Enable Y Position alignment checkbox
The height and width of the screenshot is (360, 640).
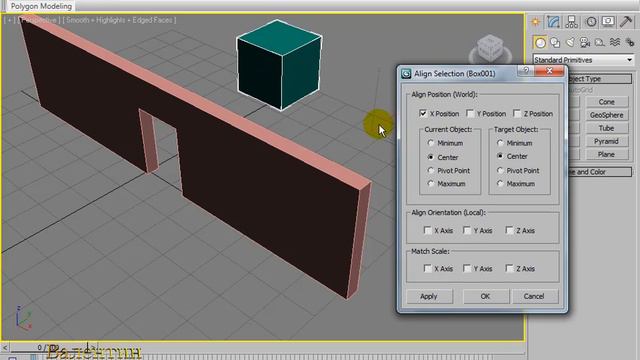pyautogui.click(x=470, y=113)
